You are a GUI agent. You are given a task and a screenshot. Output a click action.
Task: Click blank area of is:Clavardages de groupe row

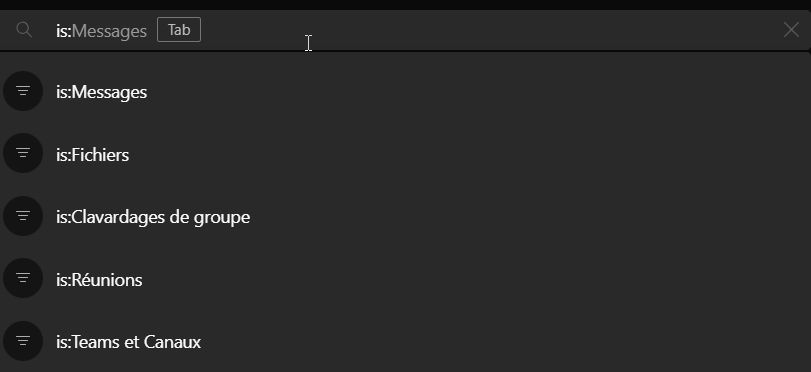pyautogui.click(x=517, y=217)
